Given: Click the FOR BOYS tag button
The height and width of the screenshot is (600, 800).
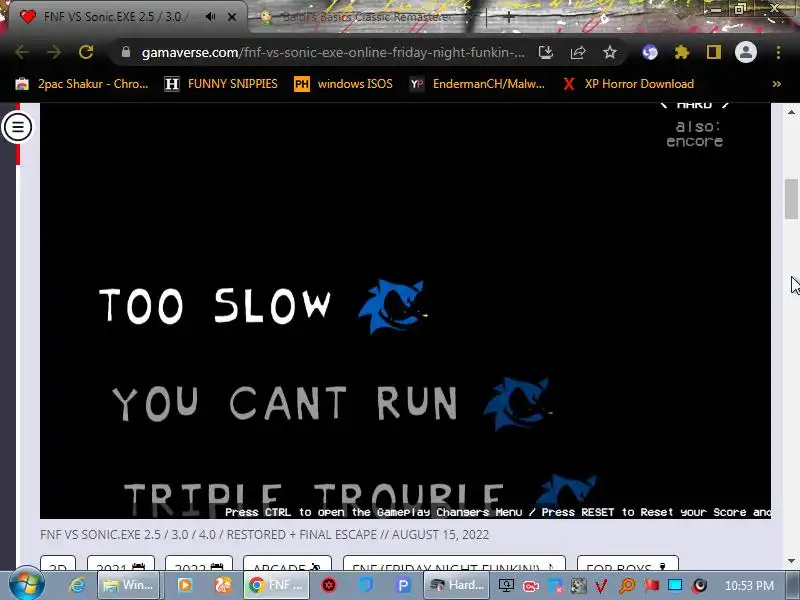Looking at the screenshot, I should point(628,563).
